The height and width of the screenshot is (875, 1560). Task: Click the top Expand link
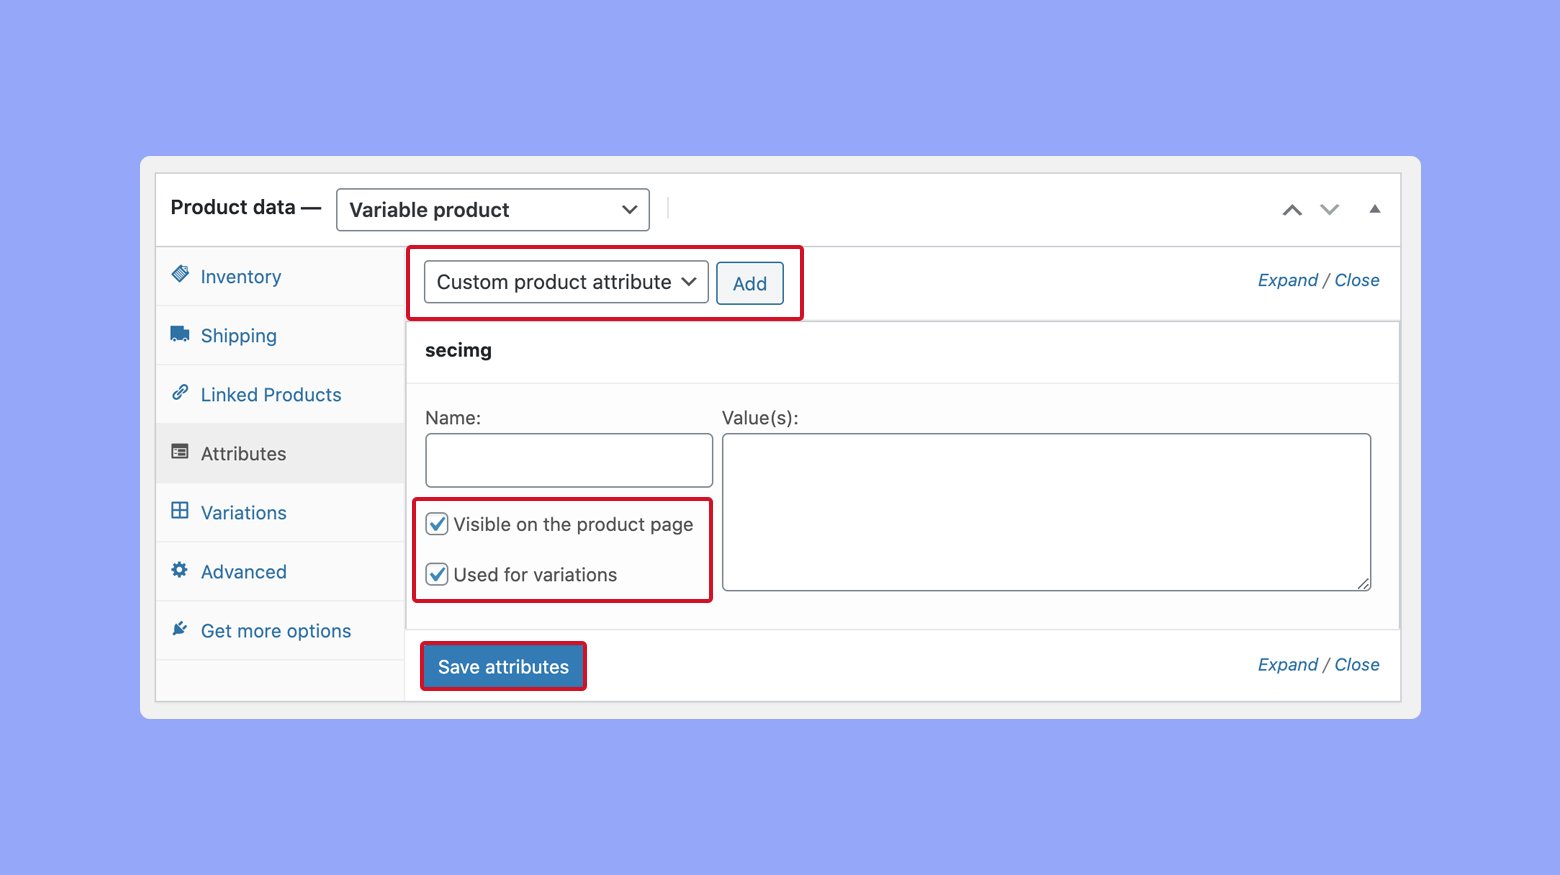pos(1287,281)
